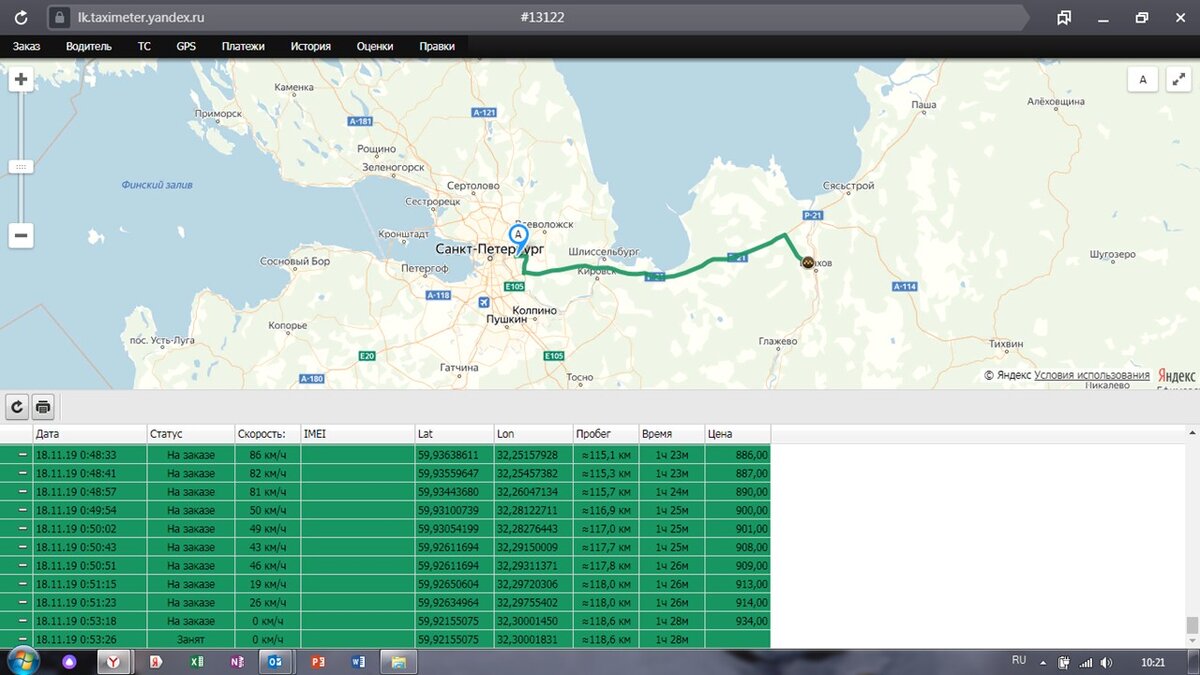Select the GPS tab
The height and width of the screenshot is (675, 1200).
186,46
